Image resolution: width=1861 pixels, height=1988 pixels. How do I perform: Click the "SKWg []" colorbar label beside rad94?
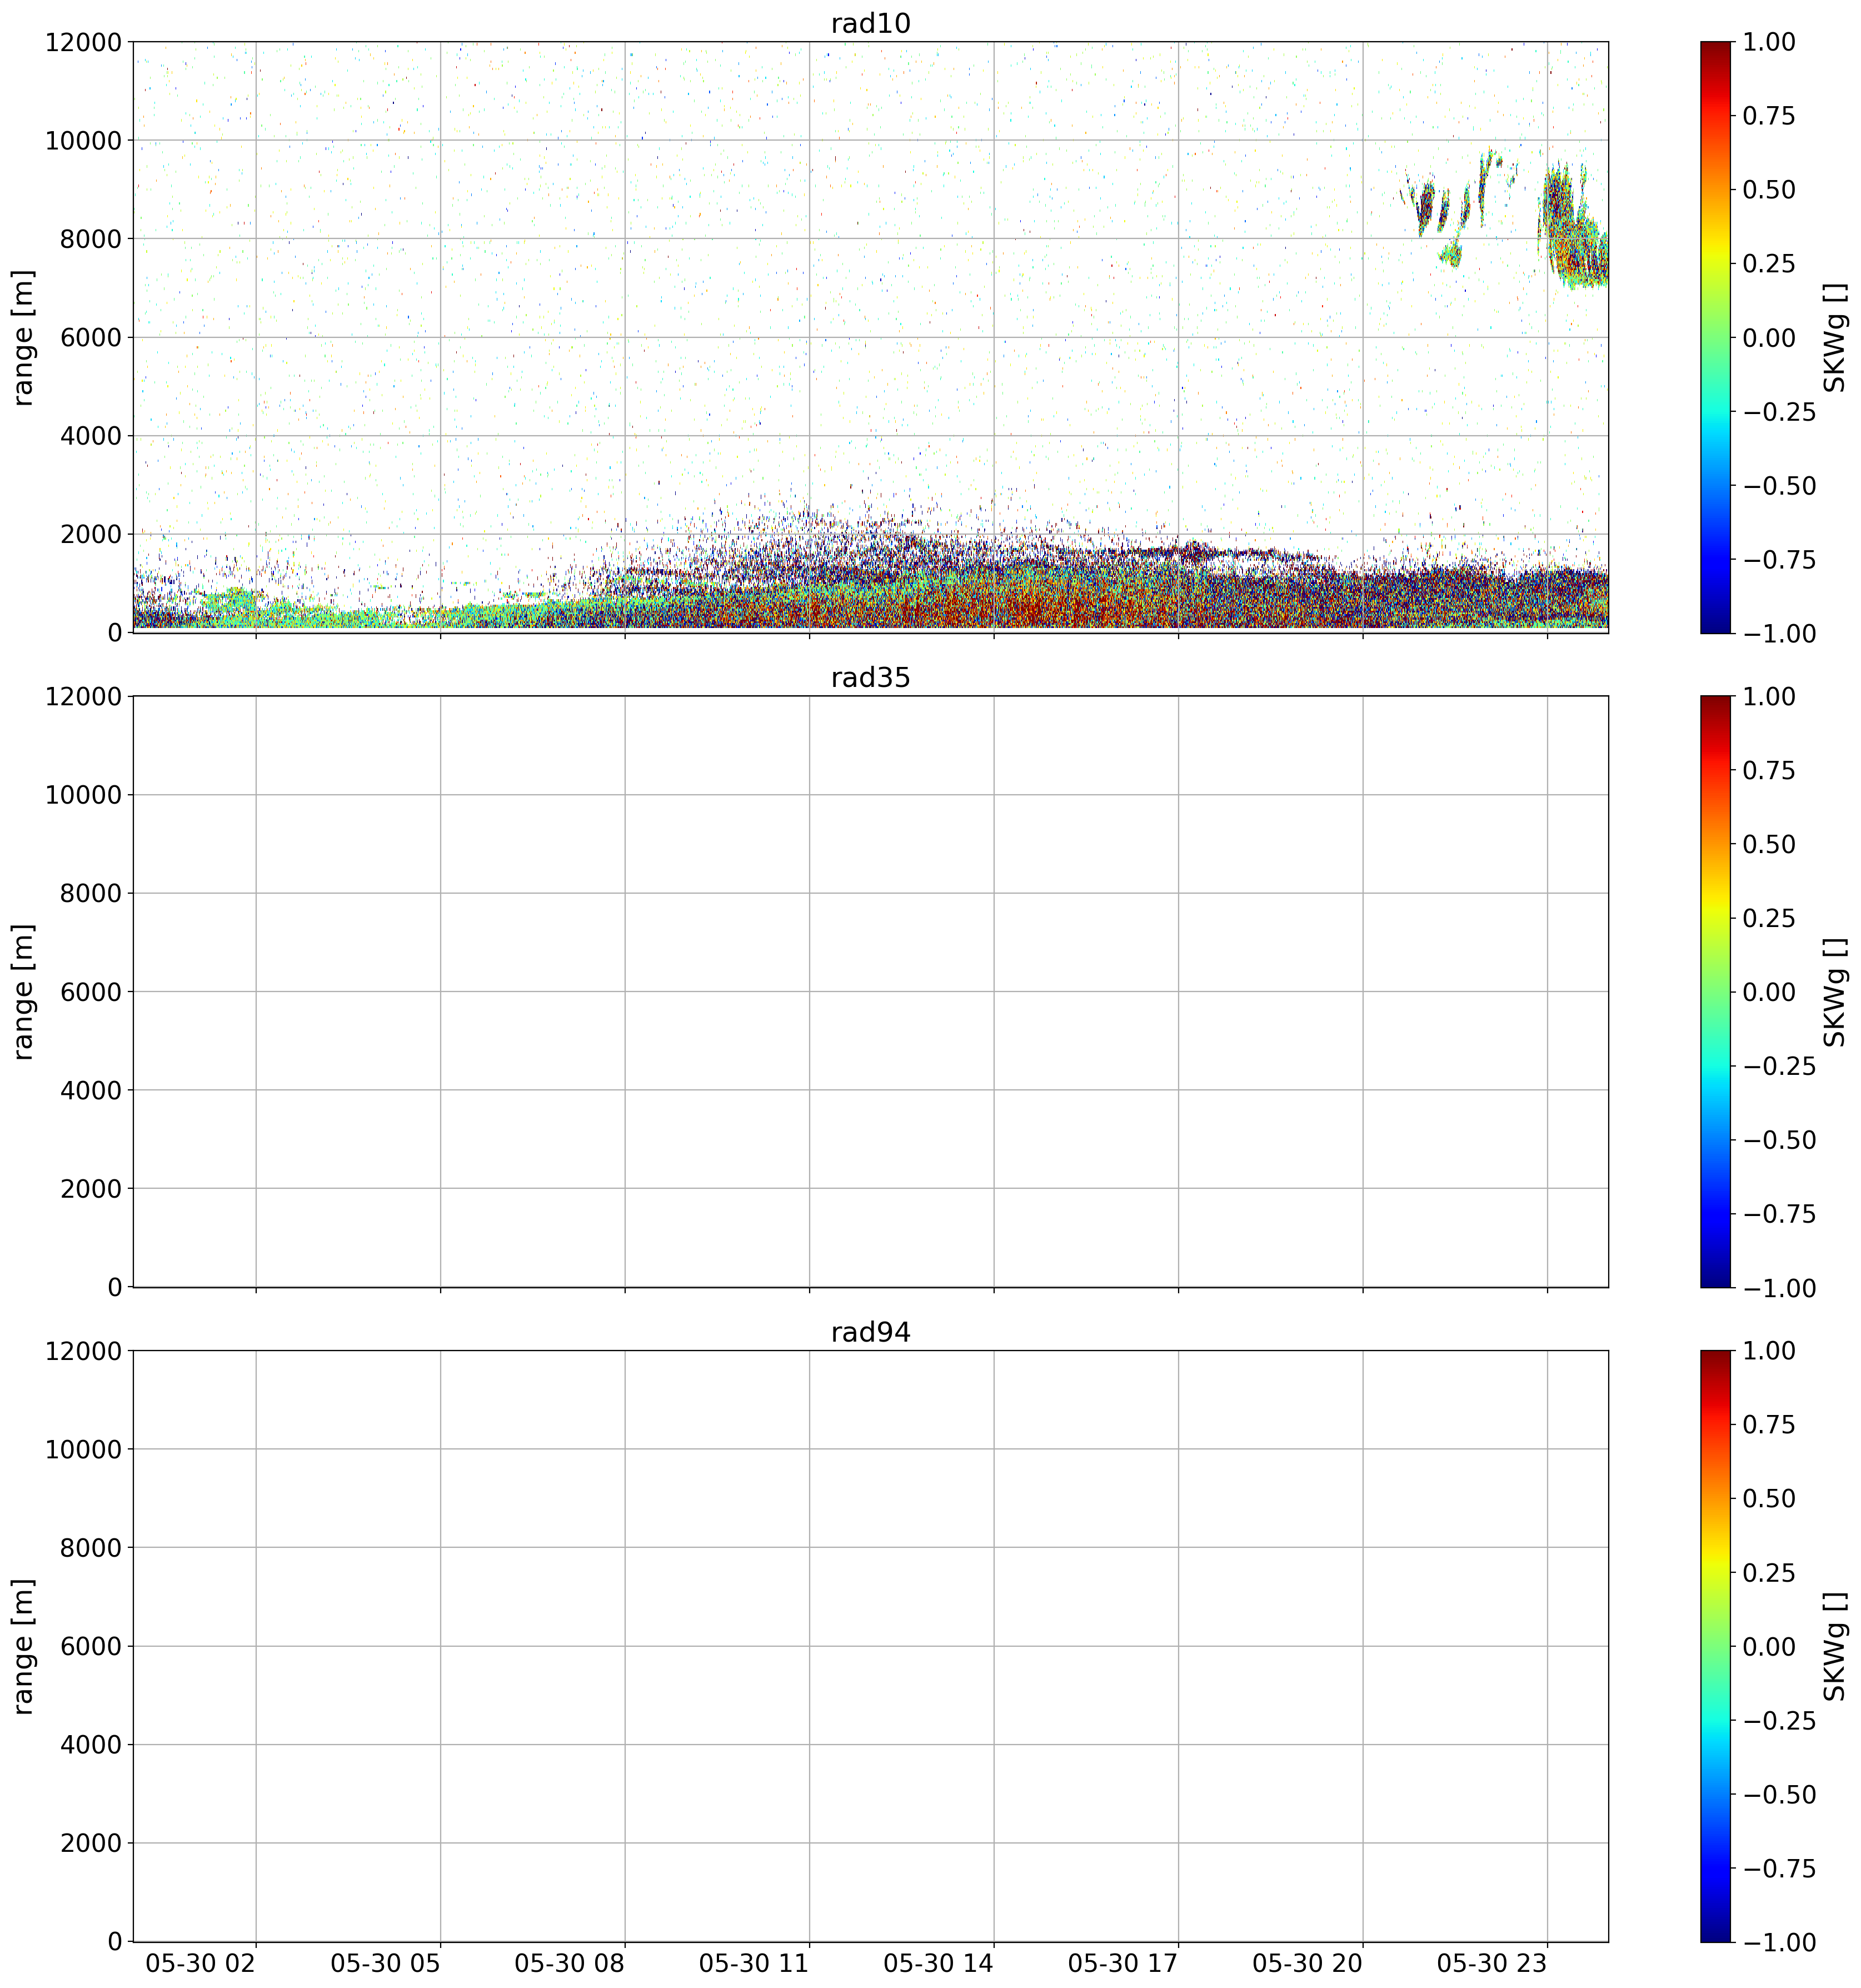point(1834,1647)
